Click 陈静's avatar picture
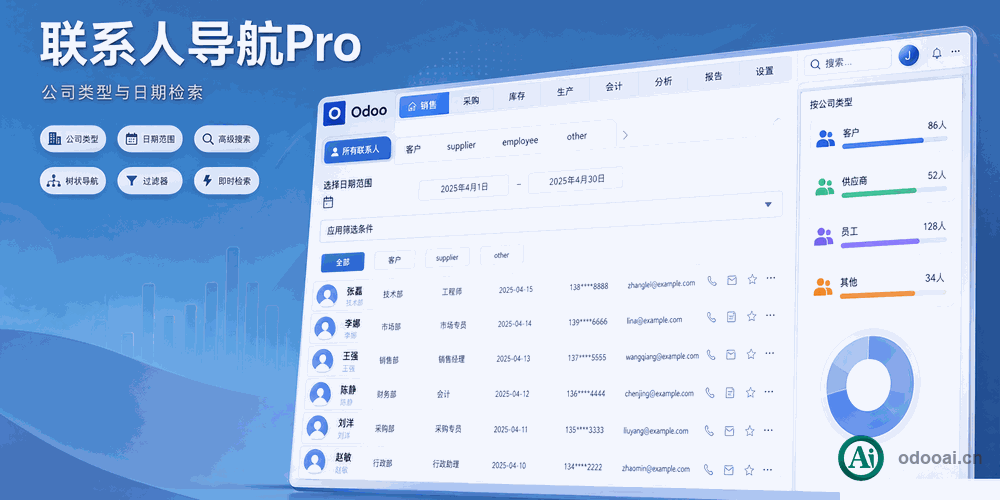The height and width of the screenshot is (500, 1000). point(320,393)
